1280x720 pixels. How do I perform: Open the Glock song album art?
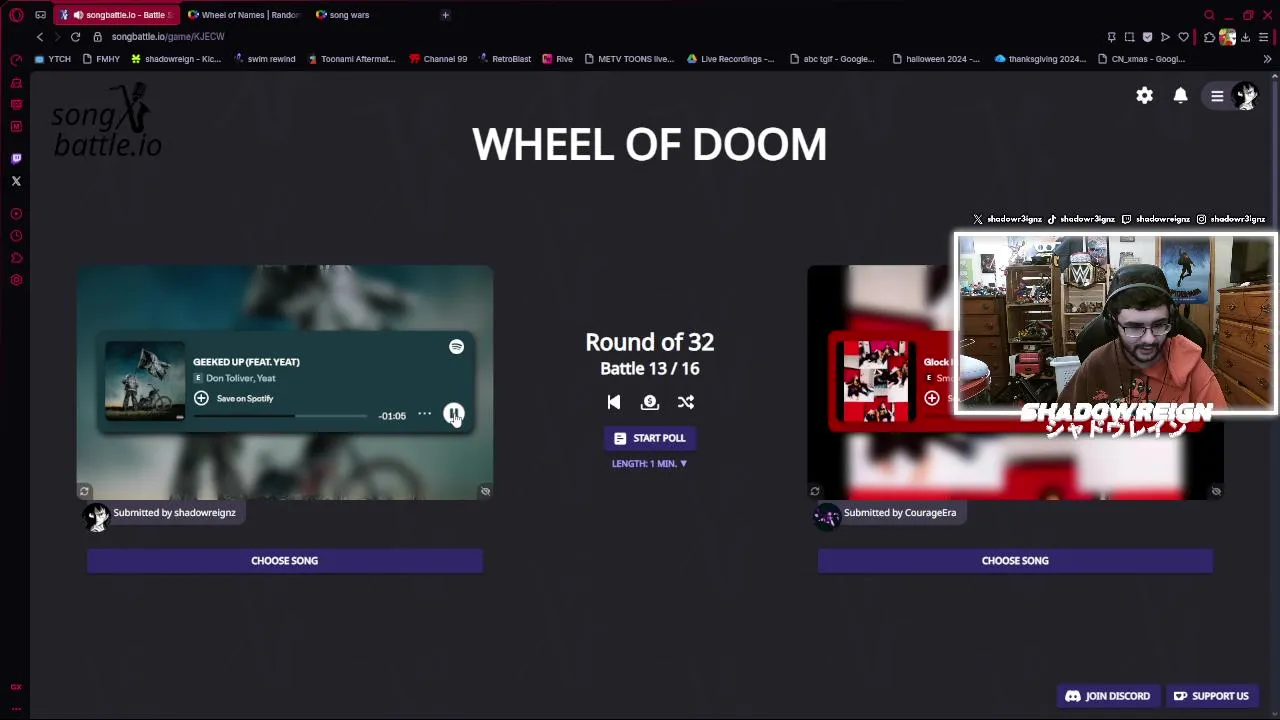[x=876, y=381]
